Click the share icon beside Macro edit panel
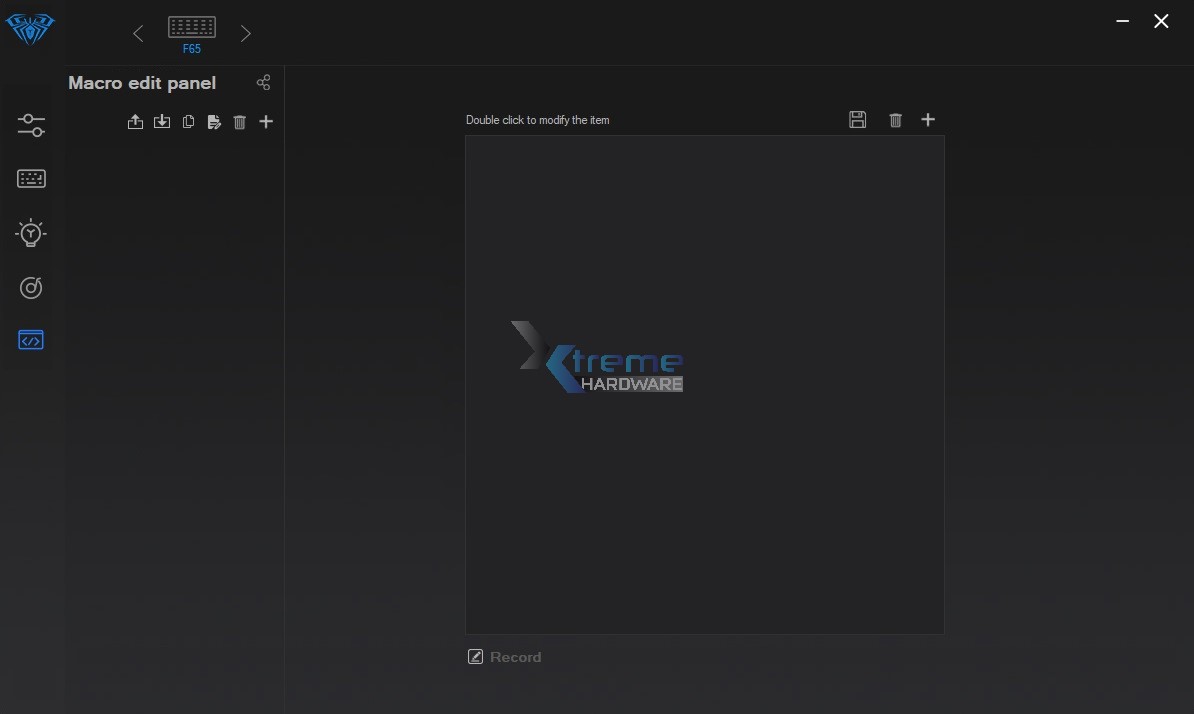This screenshot has height=714, width=1194. [263, 83]
